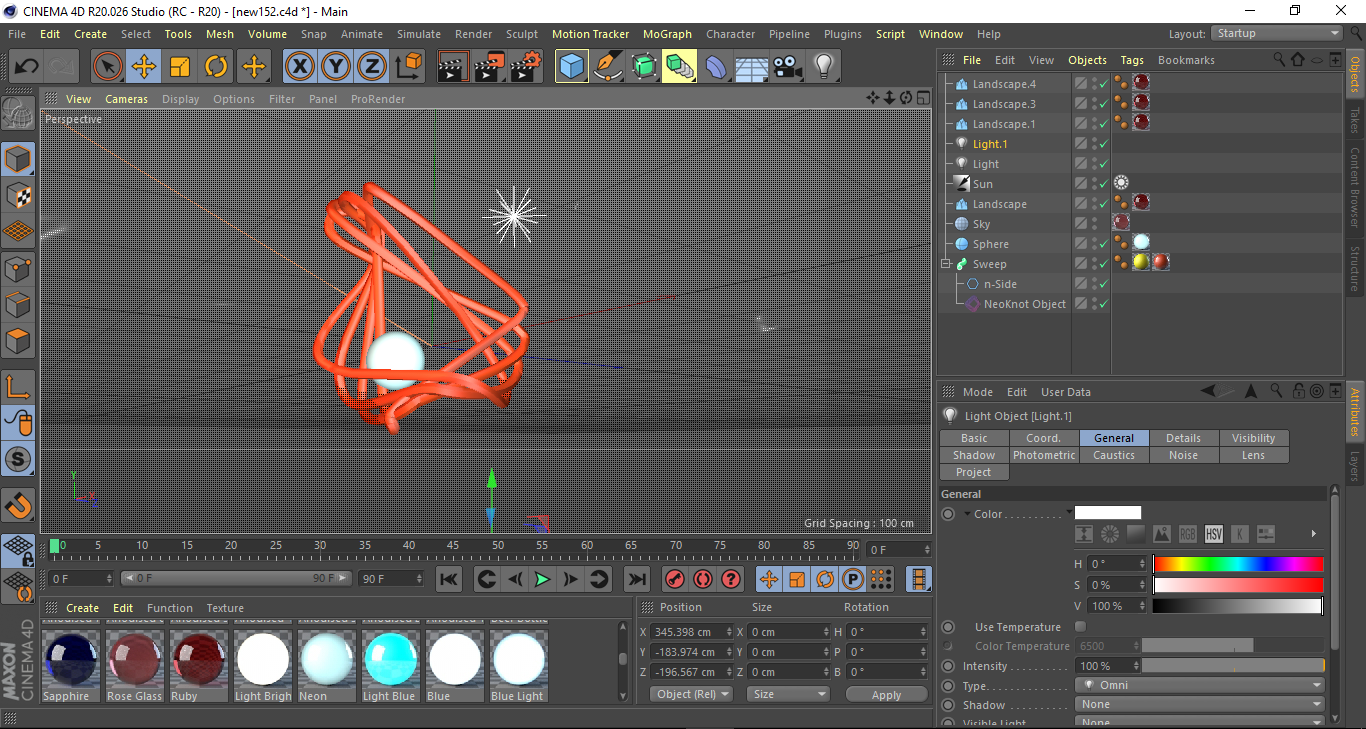Open the Spline Pen tool
Image resolution: width=1366 pixels, height=729 pixels.
[x=608, y=67]
